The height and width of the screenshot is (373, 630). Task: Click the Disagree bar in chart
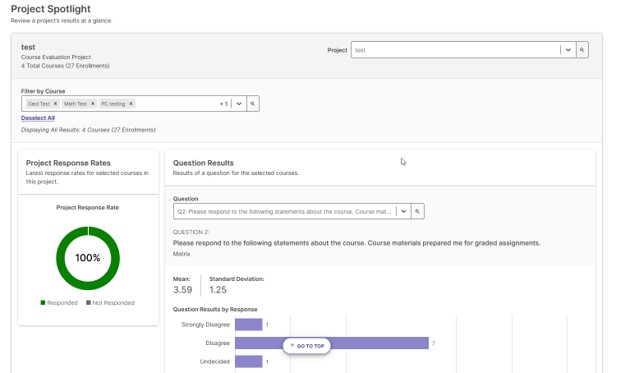332,343
